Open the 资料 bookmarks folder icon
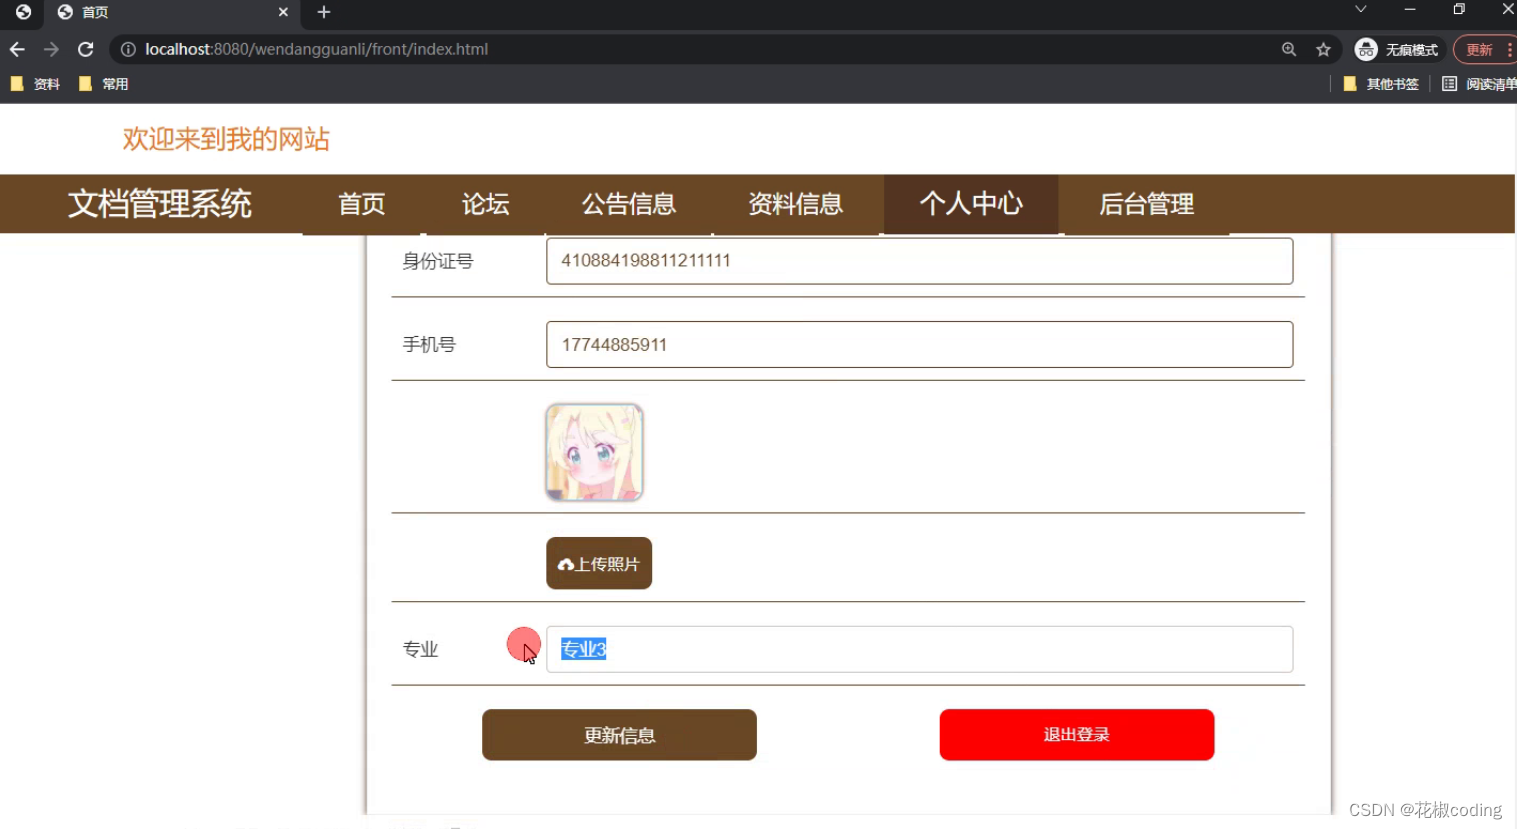Screen dimensions: 1517x829 (17, 84)
